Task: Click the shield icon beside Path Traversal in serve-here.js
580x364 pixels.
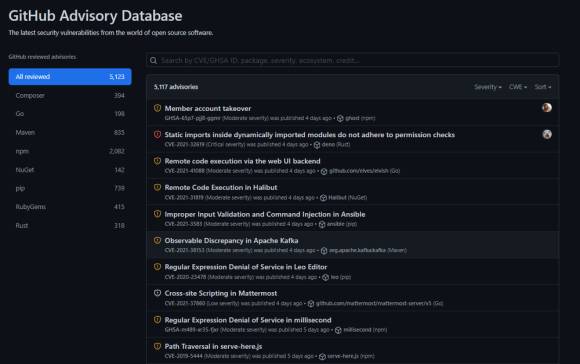Action: tap(157, 346)
